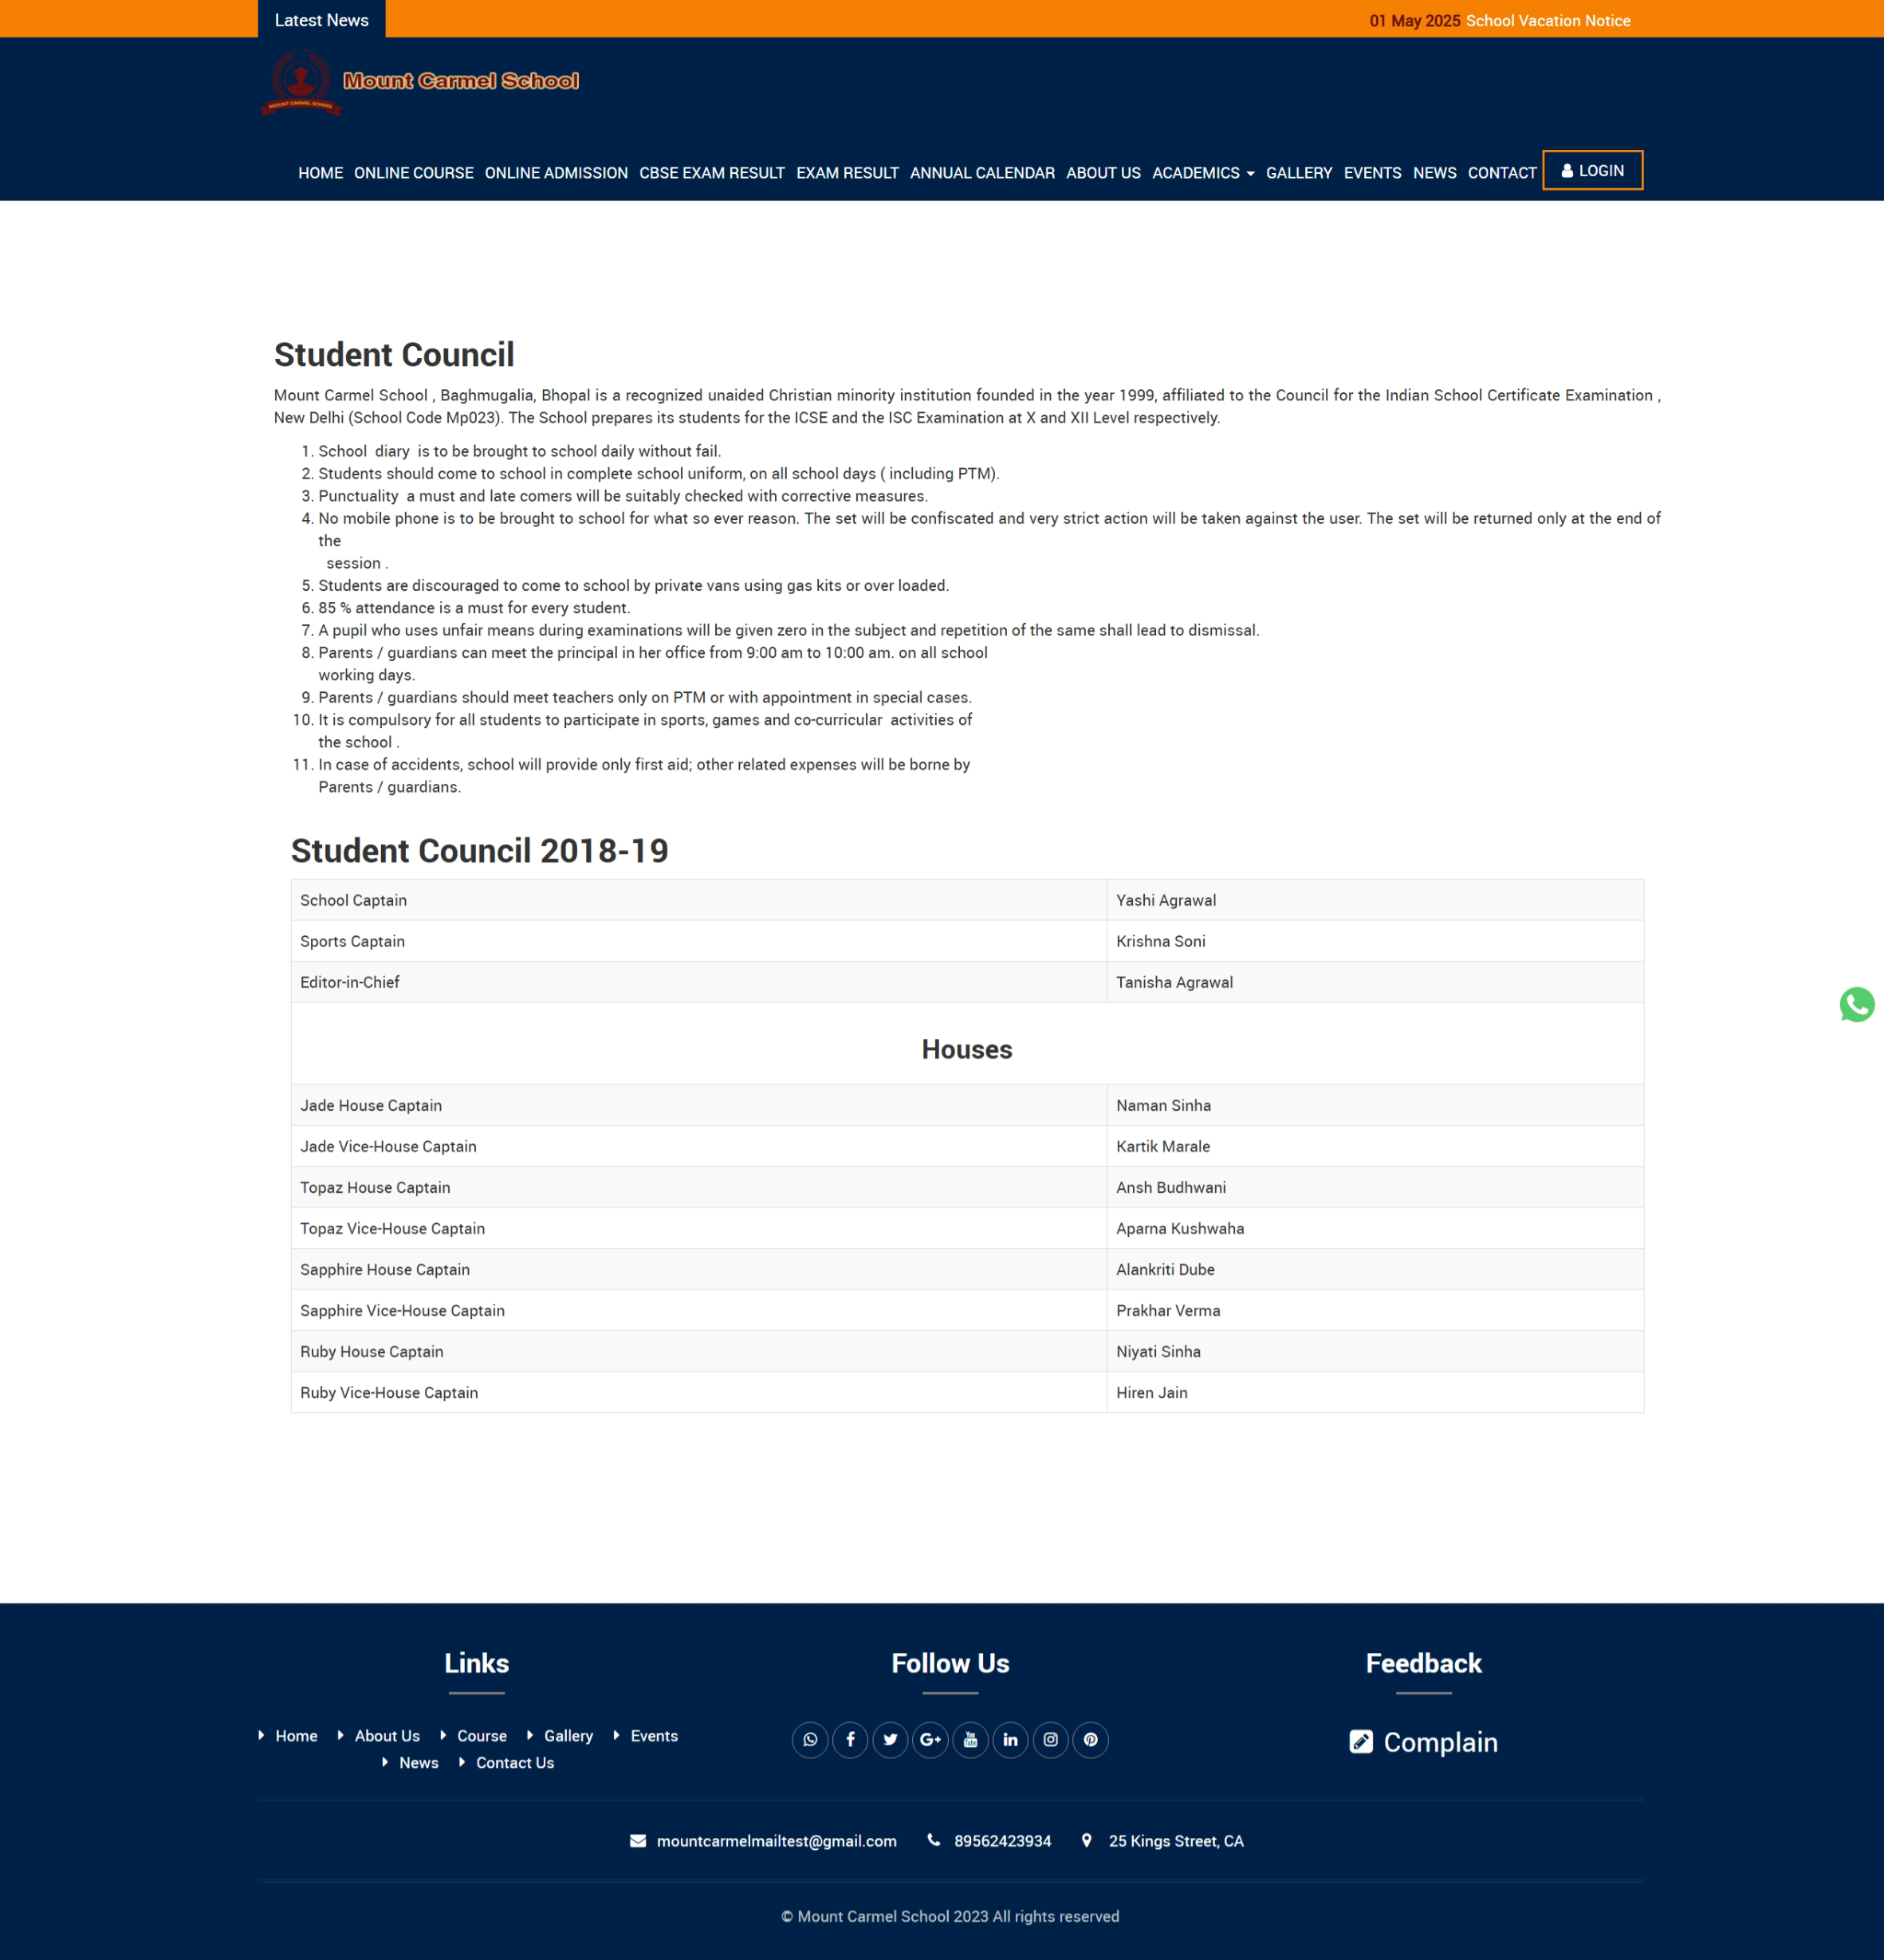Click the Student Council 2018-19 heading
This screenshot has width=1884, height=1960.
479,850
